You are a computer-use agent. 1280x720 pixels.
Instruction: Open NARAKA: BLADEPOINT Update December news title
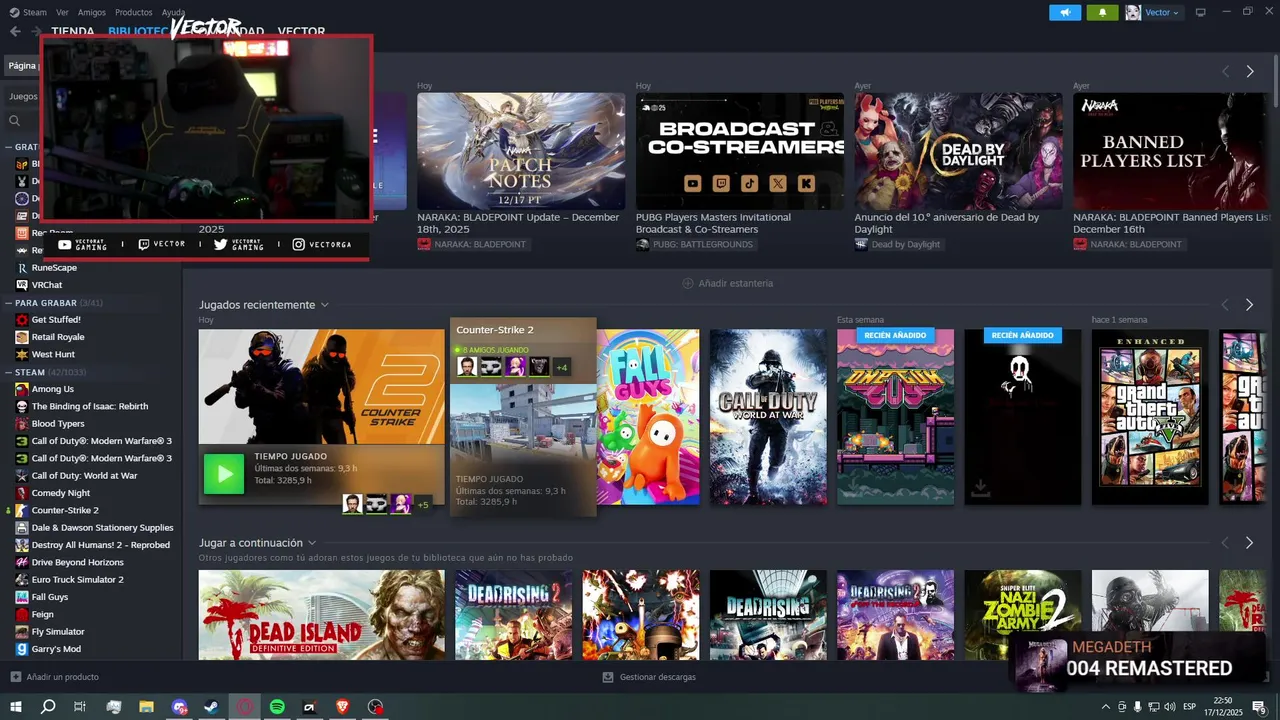518,223
